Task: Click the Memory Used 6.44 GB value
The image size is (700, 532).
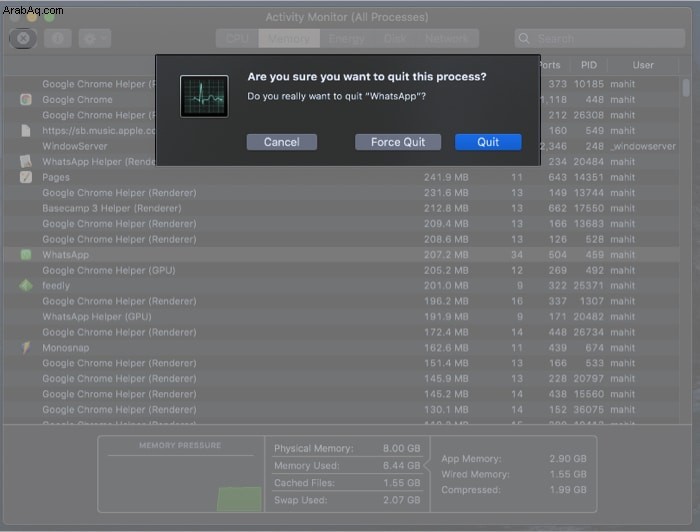Action: [401, 466]
